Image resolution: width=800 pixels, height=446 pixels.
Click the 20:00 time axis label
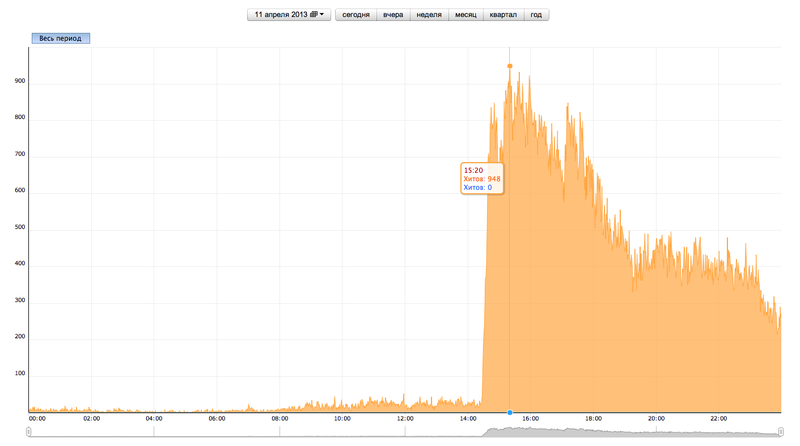[x=656, y=418]
